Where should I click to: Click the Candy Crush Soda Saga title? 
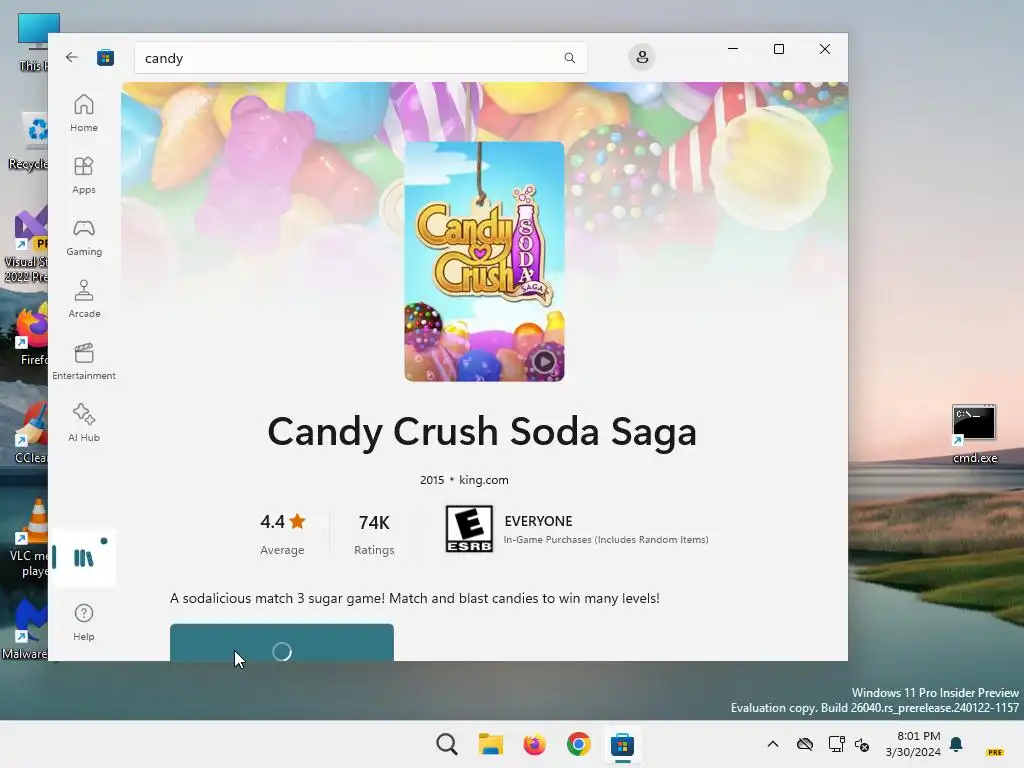482,432
